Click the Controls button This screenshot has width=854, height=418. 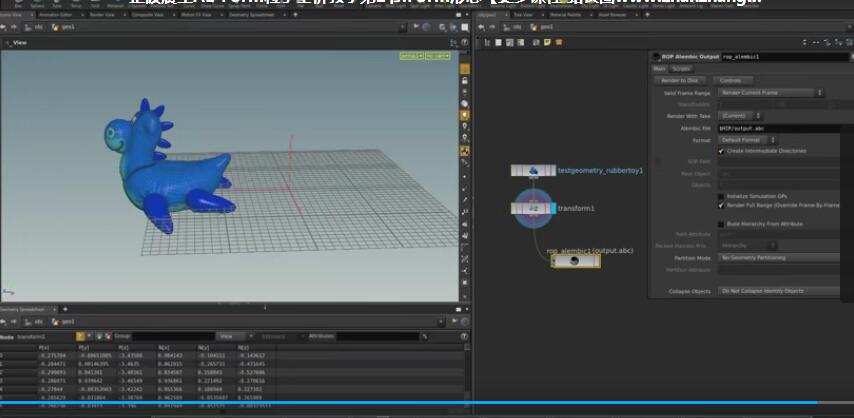[x=730, y=80]
